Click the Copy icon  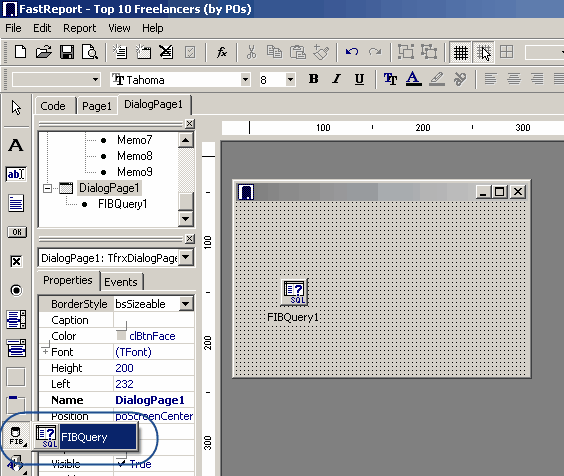(x=274, y=52)
